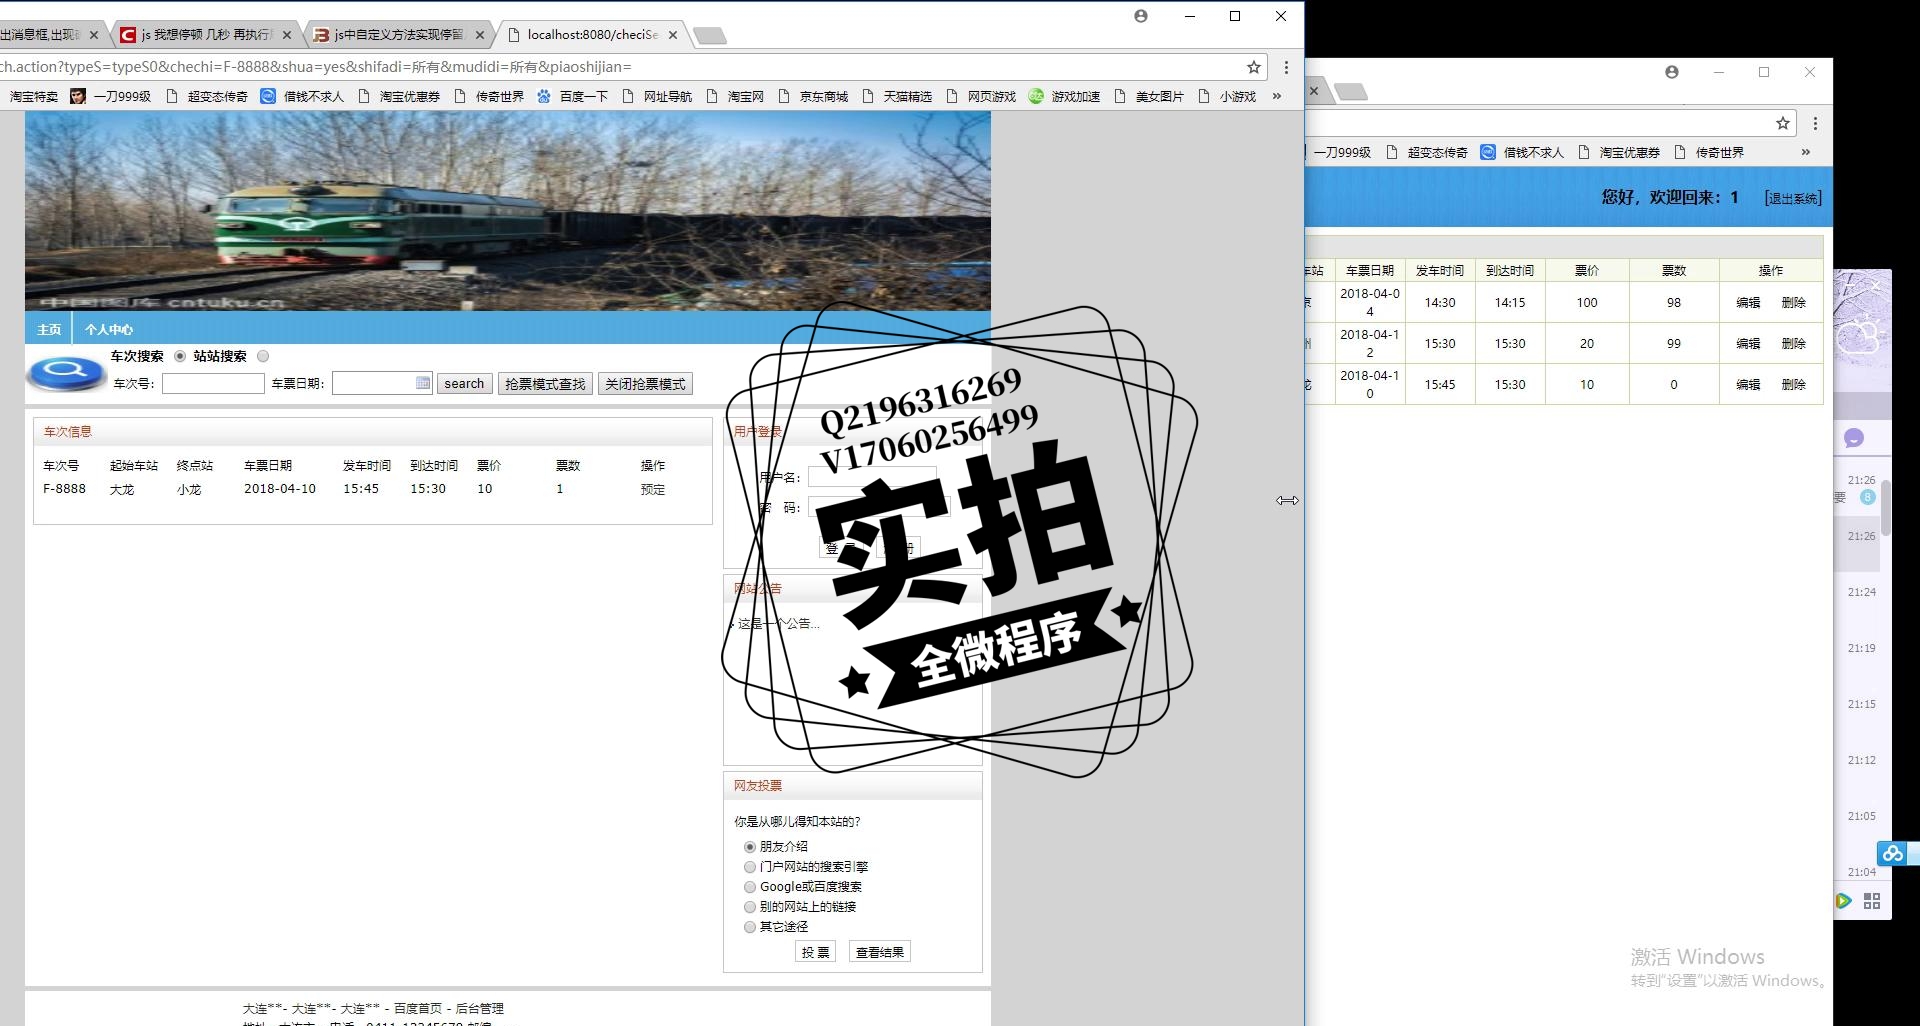Click 预定 for train F-8888

(653, 489)
